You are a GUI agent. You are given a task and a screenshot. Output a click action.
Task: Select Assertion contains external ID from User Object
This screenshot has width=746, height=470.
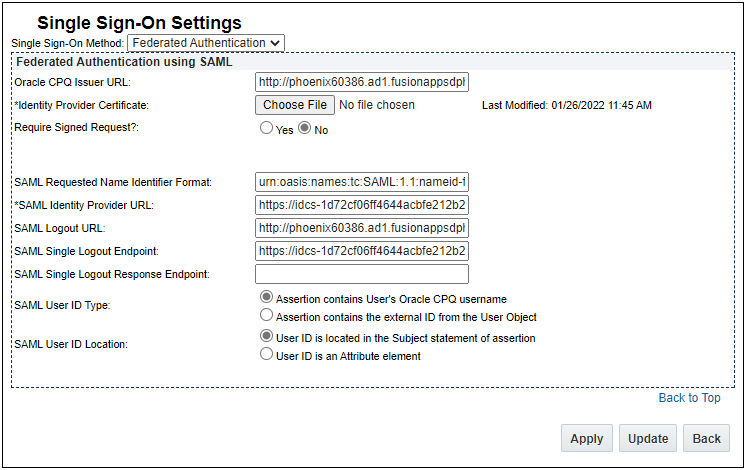click(266, 315)
